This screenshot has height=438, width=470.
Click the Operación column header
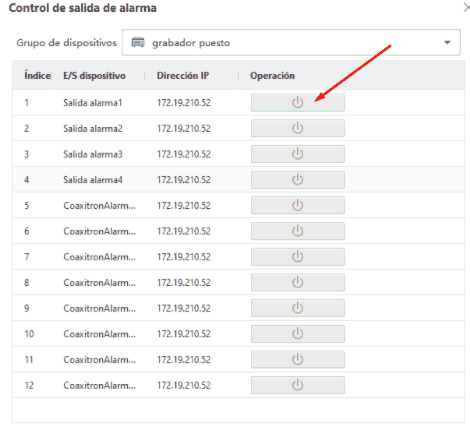point(272,76)
